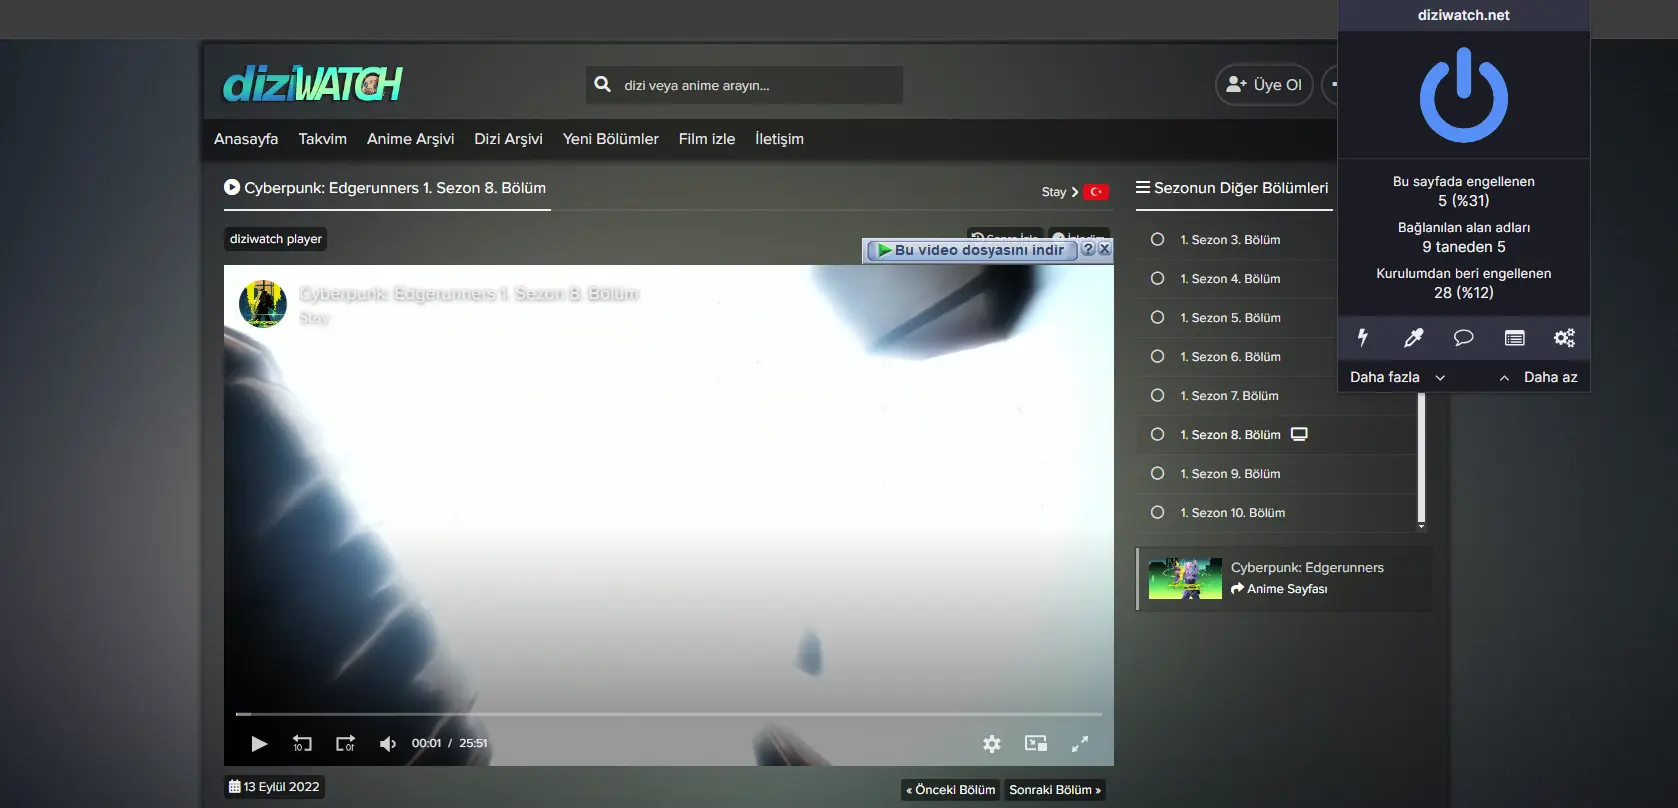Open the 'Anime Sayfası' link
The height and width of the screenshot is (808, 1678).
coord(1279,589)
